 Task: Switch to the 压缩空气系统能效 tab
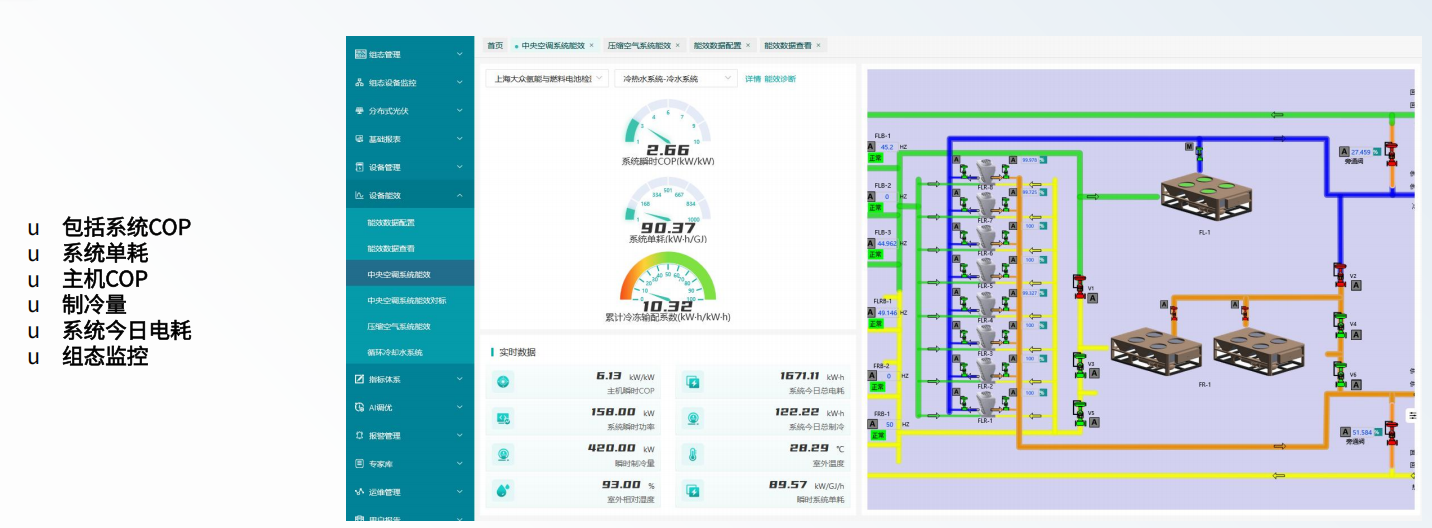(x=639, y=45)
